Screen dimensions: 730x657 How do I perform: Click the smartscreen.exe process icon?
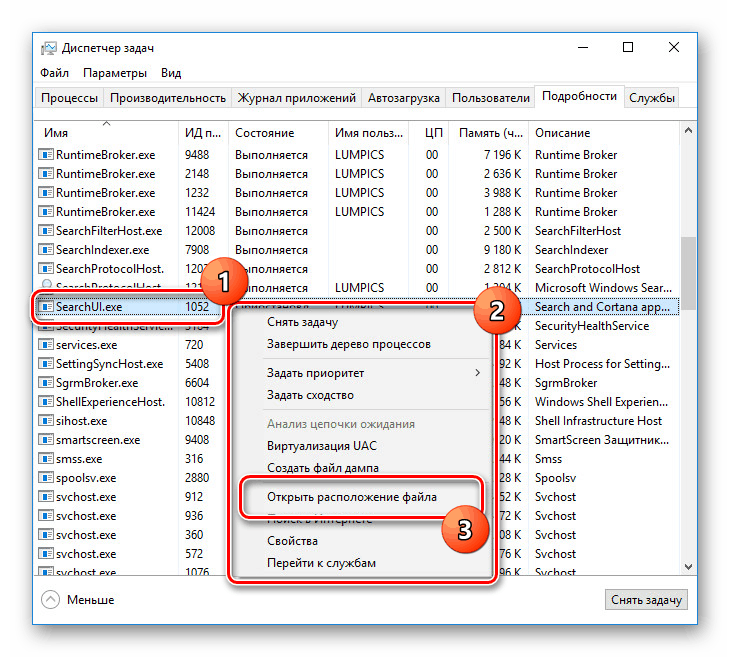click(x=46, y=440)
